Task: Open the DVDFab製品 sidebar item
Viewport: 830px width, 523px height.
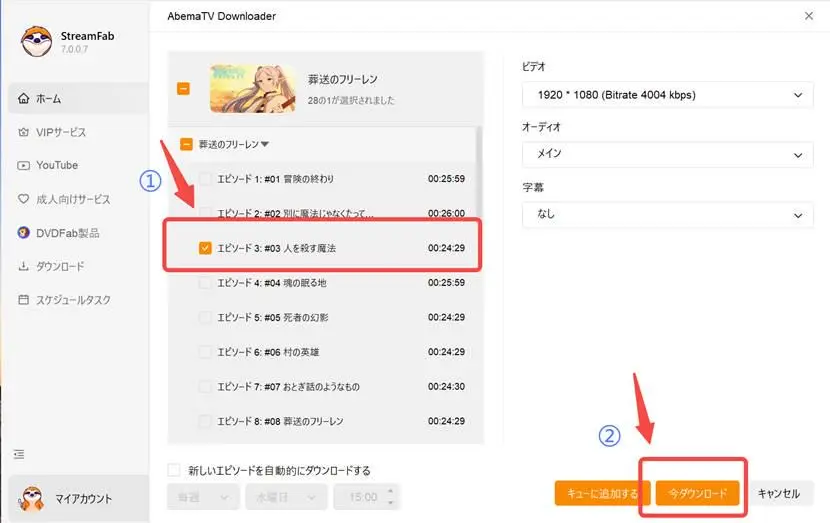Action: pos(78,232)
